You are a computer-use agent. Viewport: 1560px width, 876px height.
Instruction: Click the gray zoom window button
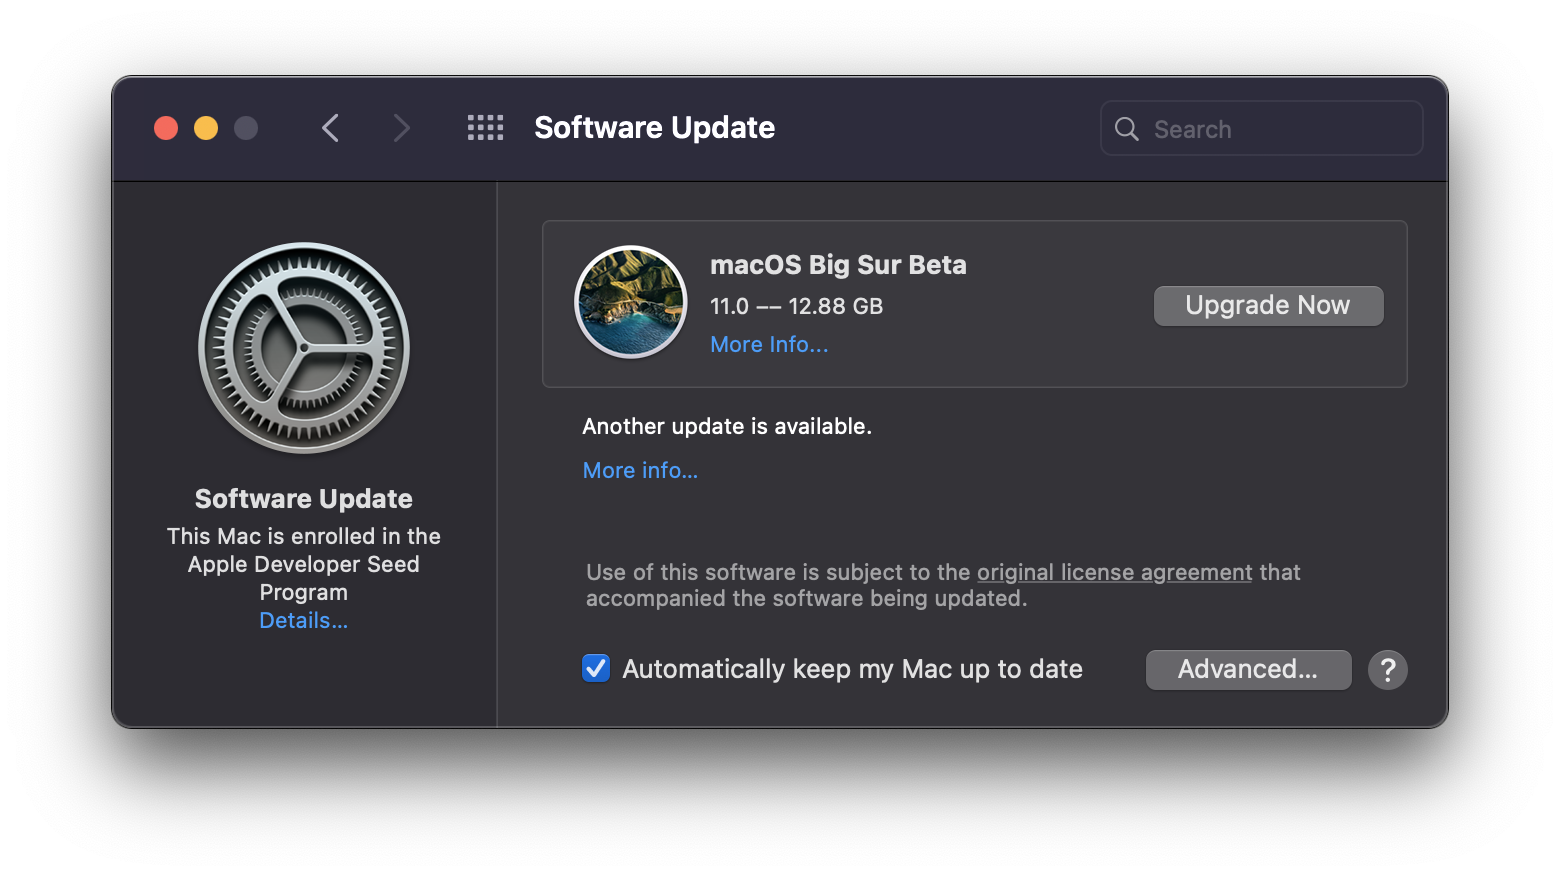(246, 128)
